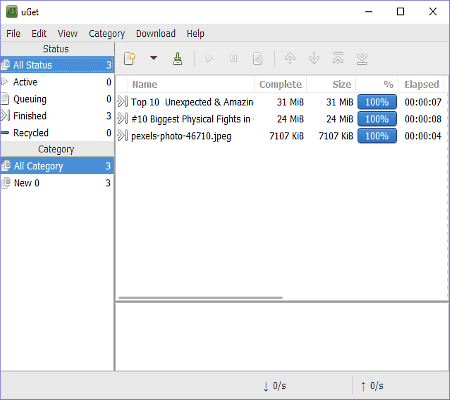Click the Pause toolbar icon
This screenshot has height=400, width=450.
point(233,59)
